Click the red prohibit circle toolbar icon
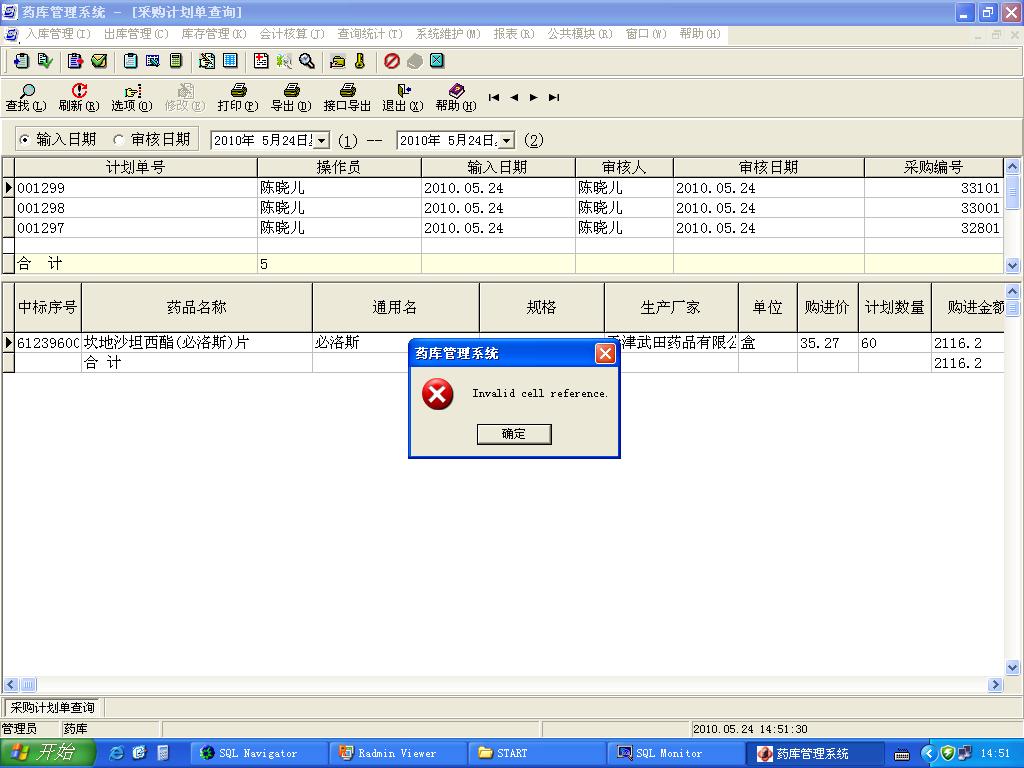1024x768 pixels. [x=392, y=61]
